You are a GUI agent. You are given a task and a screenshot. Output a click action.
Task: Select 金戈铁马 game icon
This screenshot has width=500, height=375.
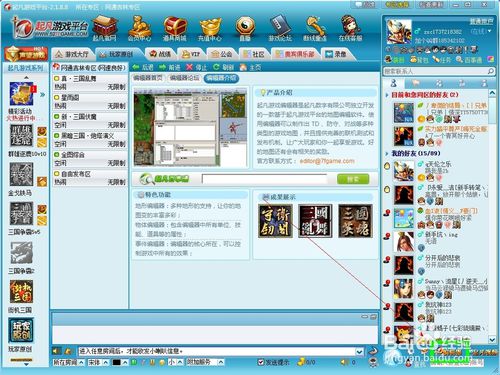point(21,174)
